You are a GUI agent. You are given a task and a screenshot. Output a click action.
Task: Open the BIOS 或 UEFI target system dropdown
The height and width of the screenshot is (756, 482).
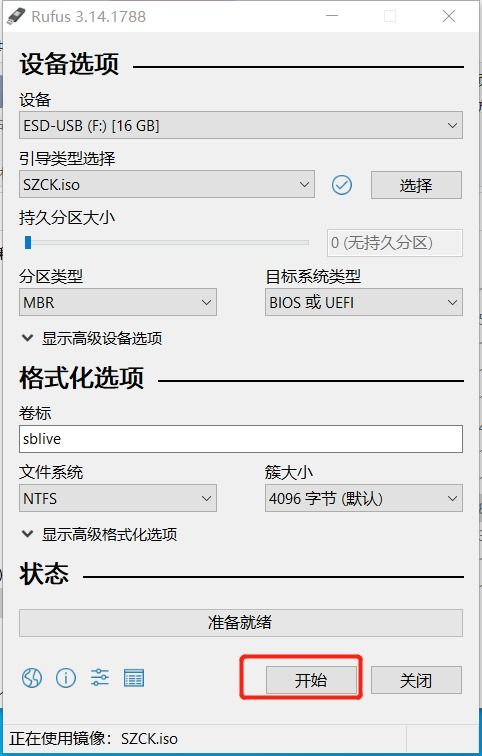(x=364, y=302)
